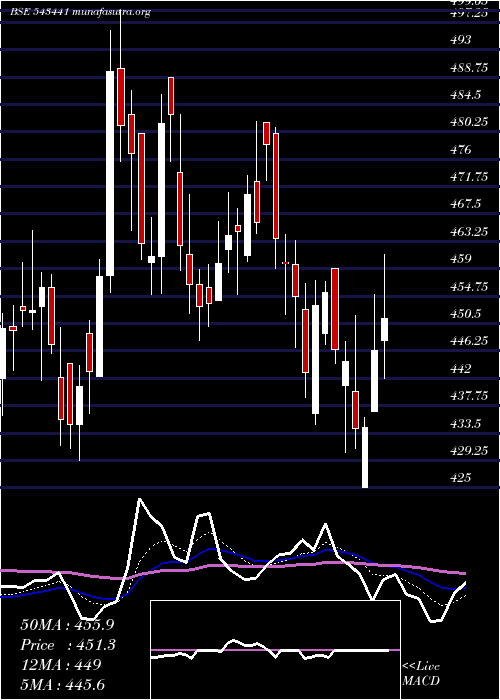Click the MACD inset chart box
Image resolution: width=500 pixels, height=700 pixels.
point(275,650)
